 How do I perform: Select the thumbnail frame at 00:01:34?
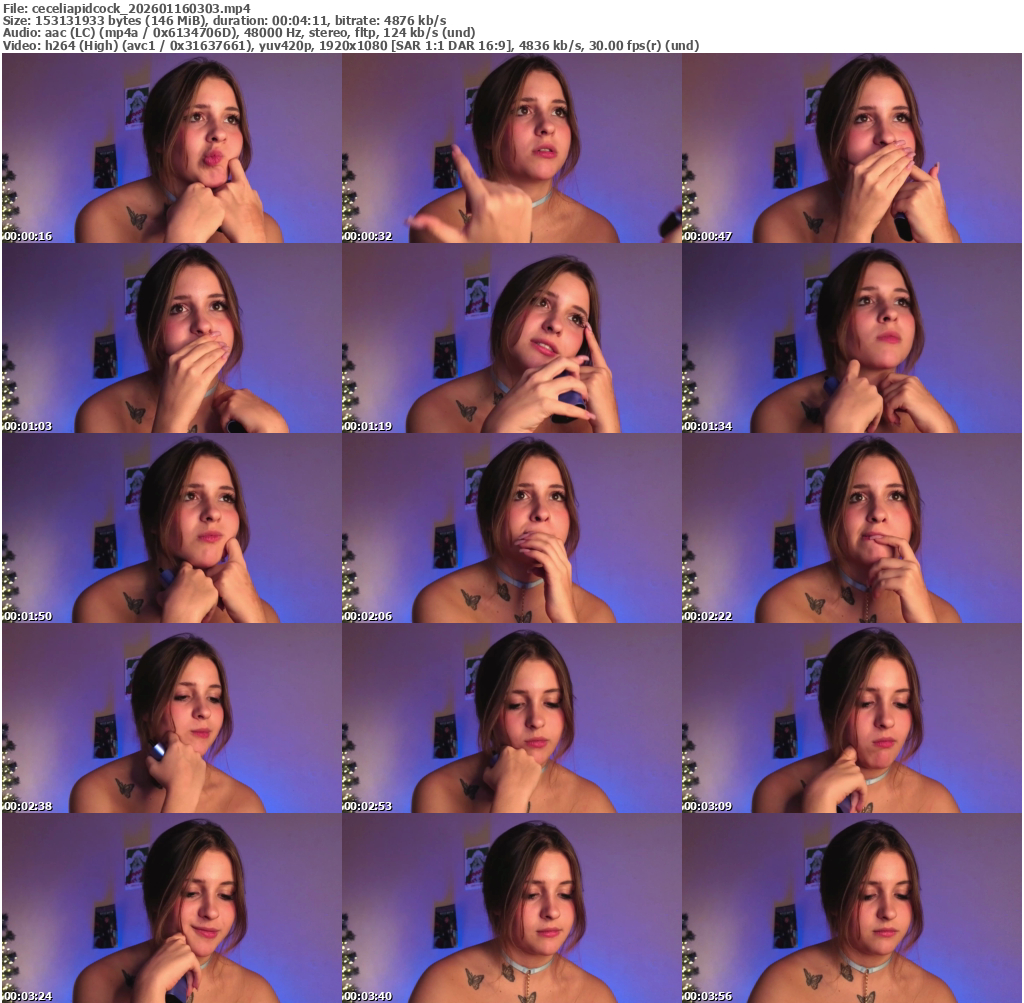pyautogui.click(x=852, y=338)
